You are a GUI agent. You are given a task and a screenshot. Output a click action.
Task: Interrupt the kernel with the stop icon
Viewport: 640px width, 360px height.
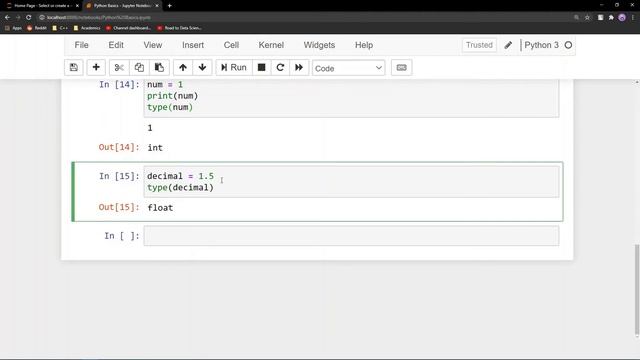pyautogui.click(x=262, y=68)
